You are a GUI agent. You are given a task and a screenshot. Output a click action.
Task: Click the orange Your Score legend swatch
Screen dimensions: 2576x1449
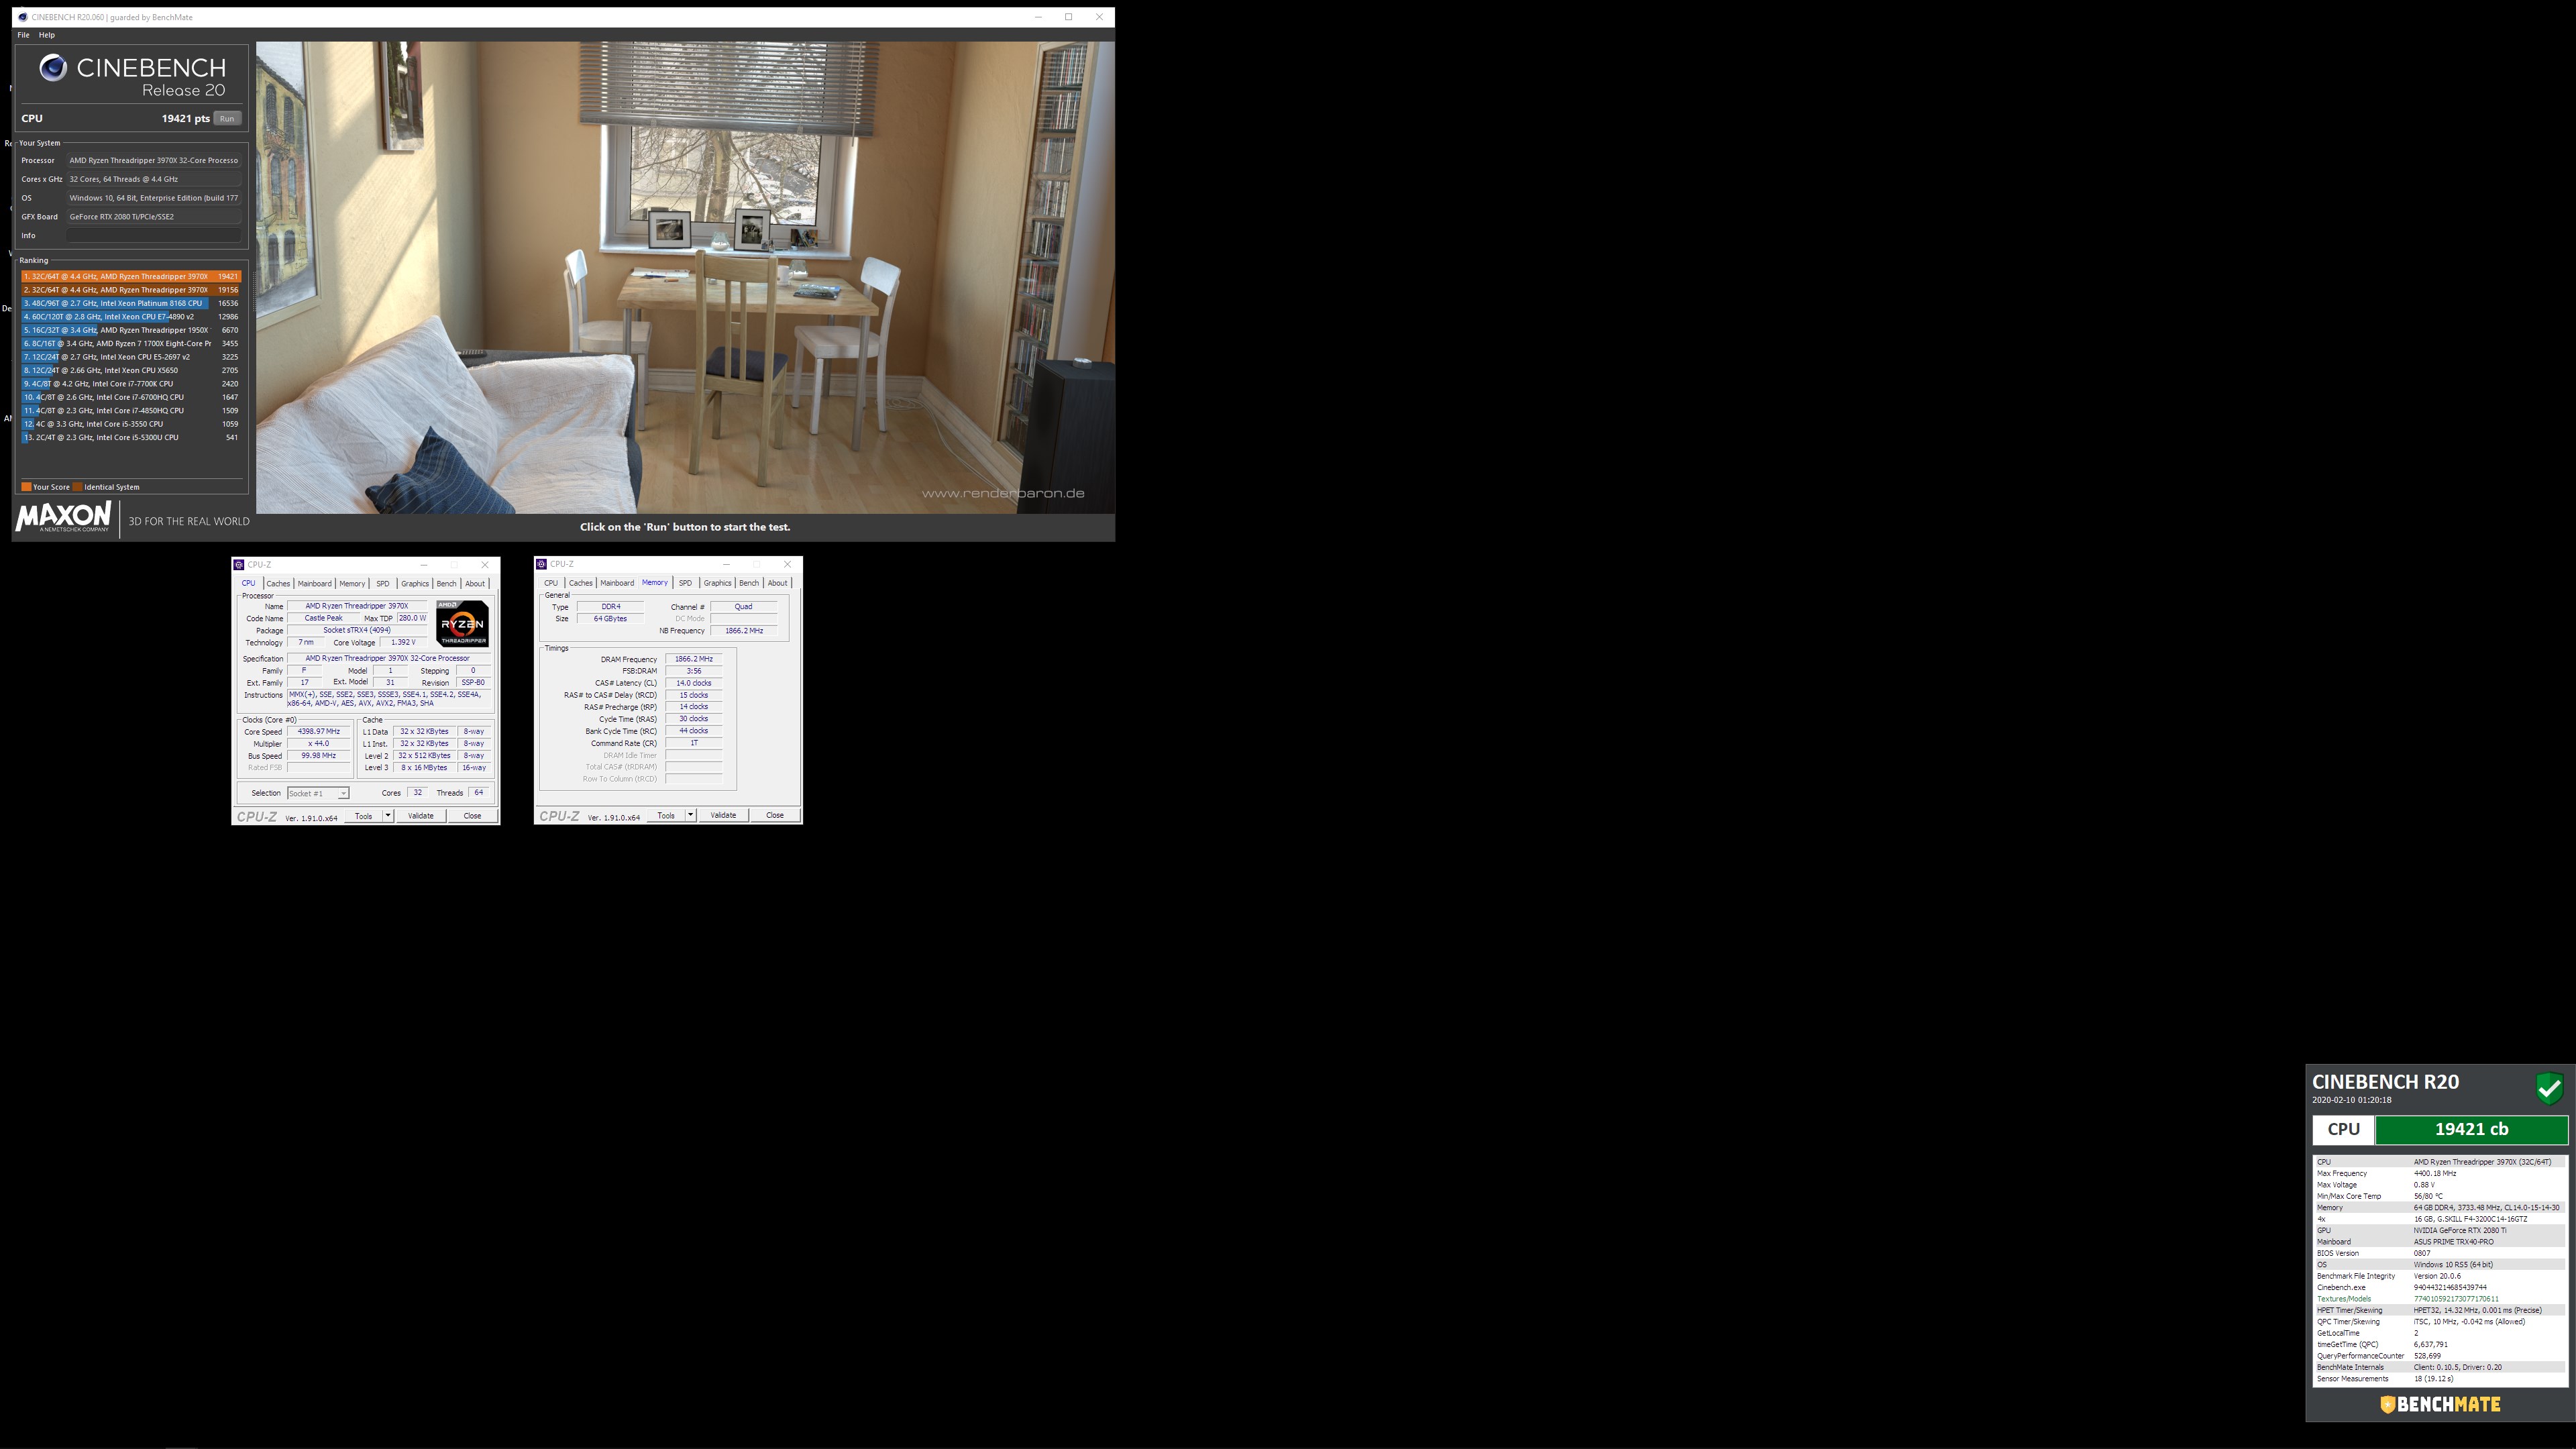26,487
